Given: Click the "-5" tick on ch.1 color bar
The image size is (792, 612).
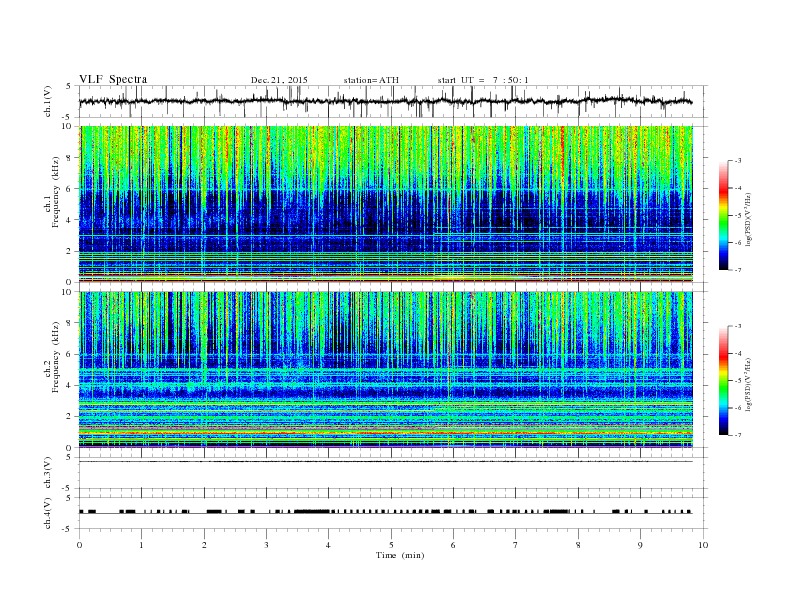Looking at the screenshot, I should point(738,216).
